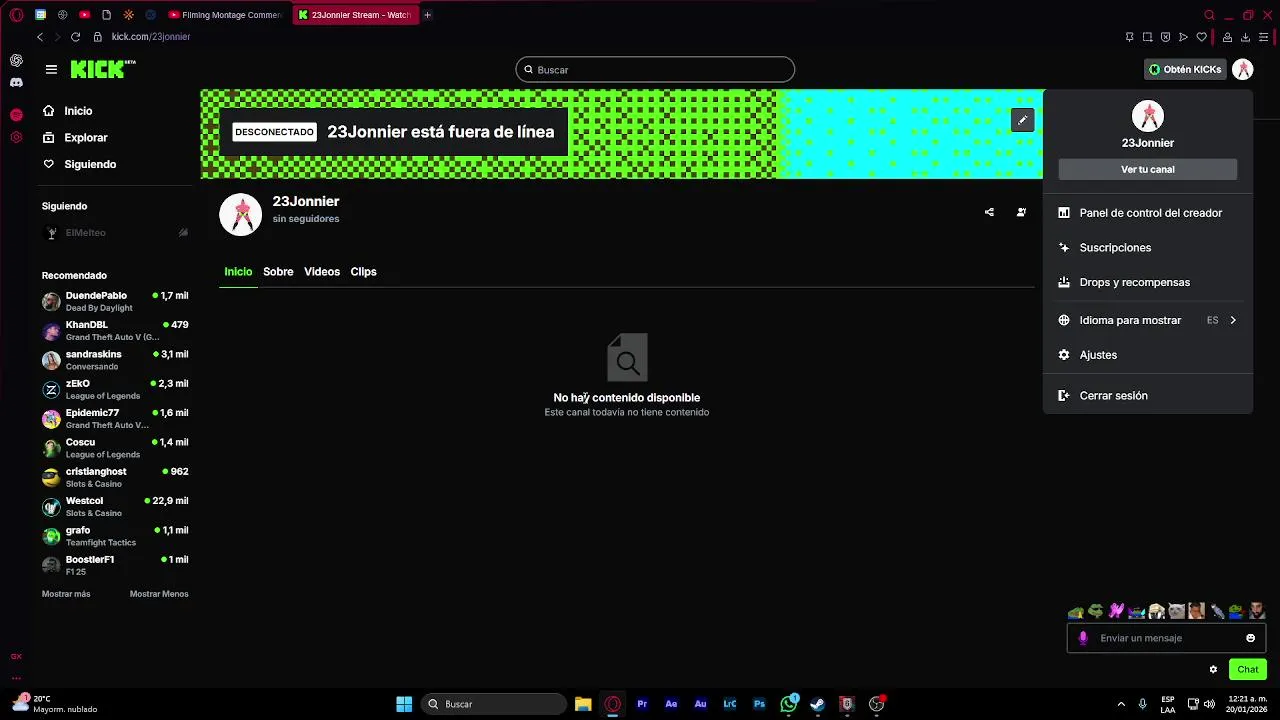Click the 23Jonnier channel avatar

pyautogui.click(x=240, y=214)
